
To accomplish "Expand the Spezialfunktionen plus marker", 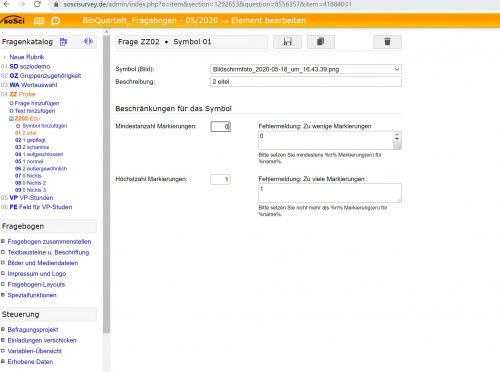I will click(3, 295).
